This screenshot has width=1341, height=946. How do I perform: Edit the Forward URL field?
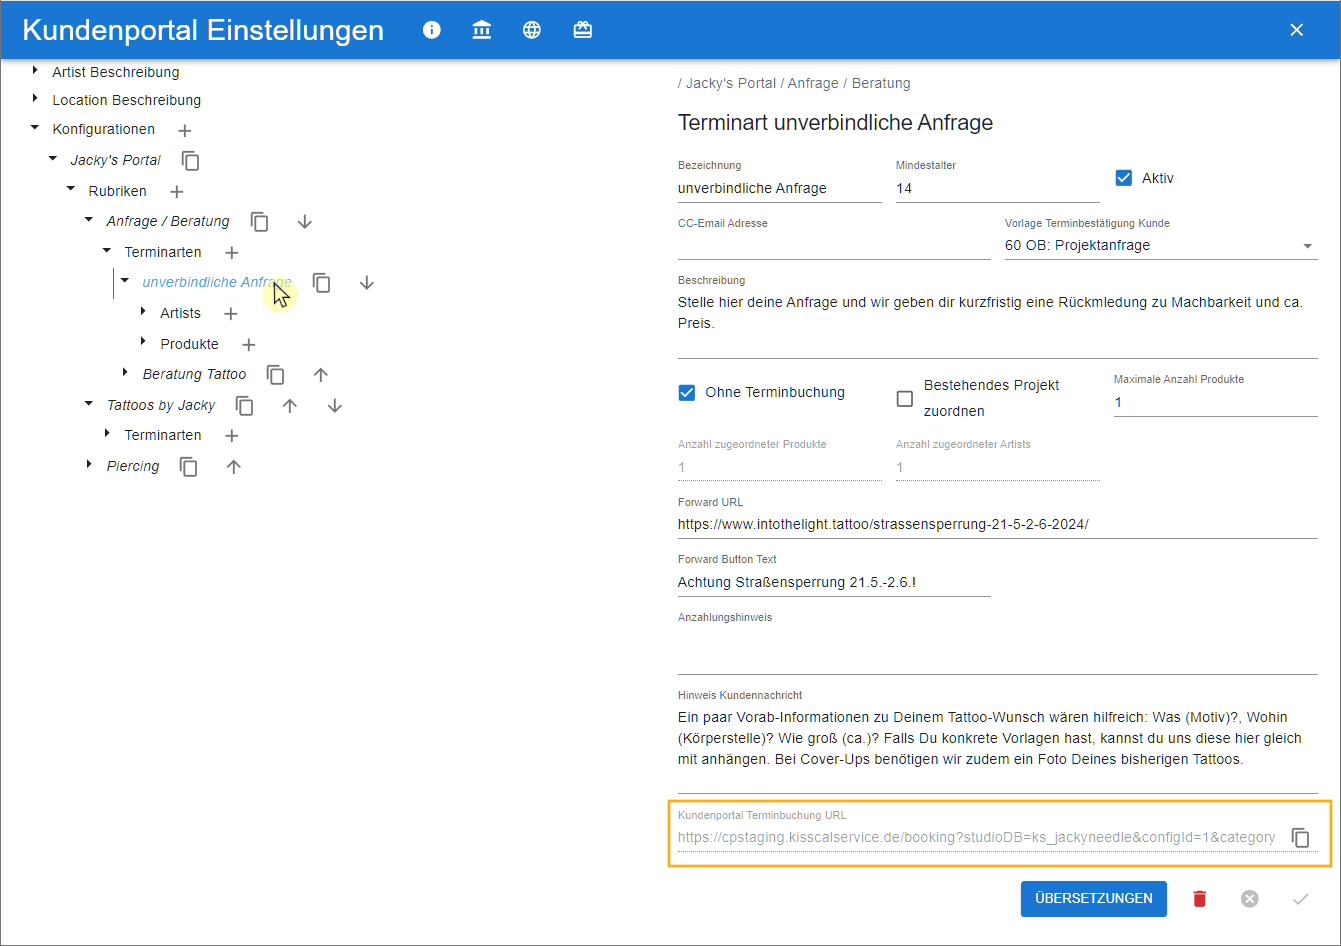[x=998, y=525]
